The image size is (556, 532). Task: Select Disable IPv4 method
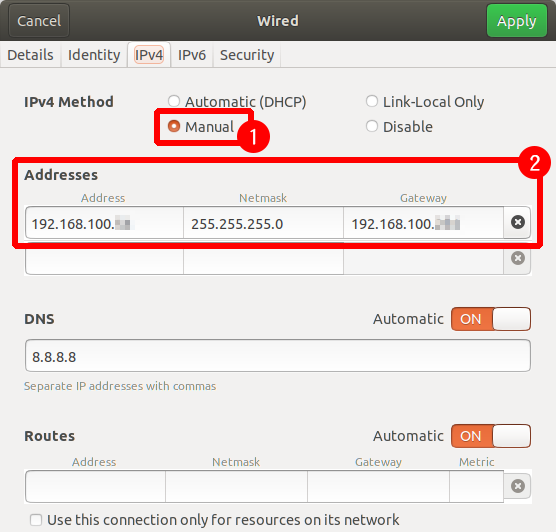click(x=399, y=127)
